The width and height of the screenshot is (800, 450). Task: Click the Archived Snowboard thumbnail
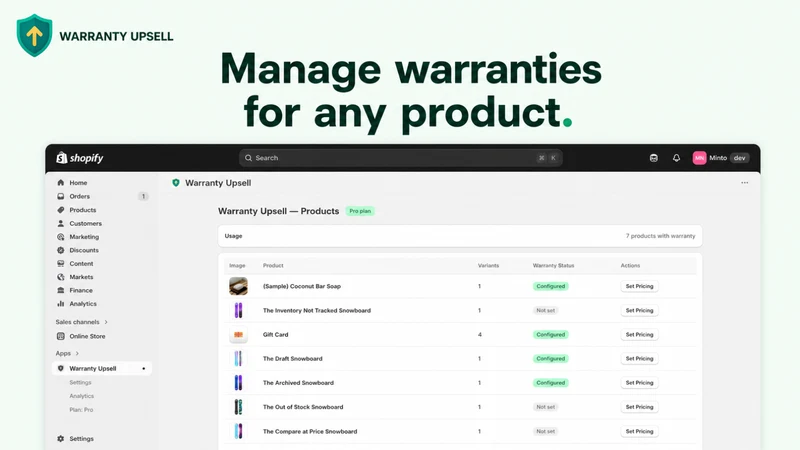click(238, 383)
